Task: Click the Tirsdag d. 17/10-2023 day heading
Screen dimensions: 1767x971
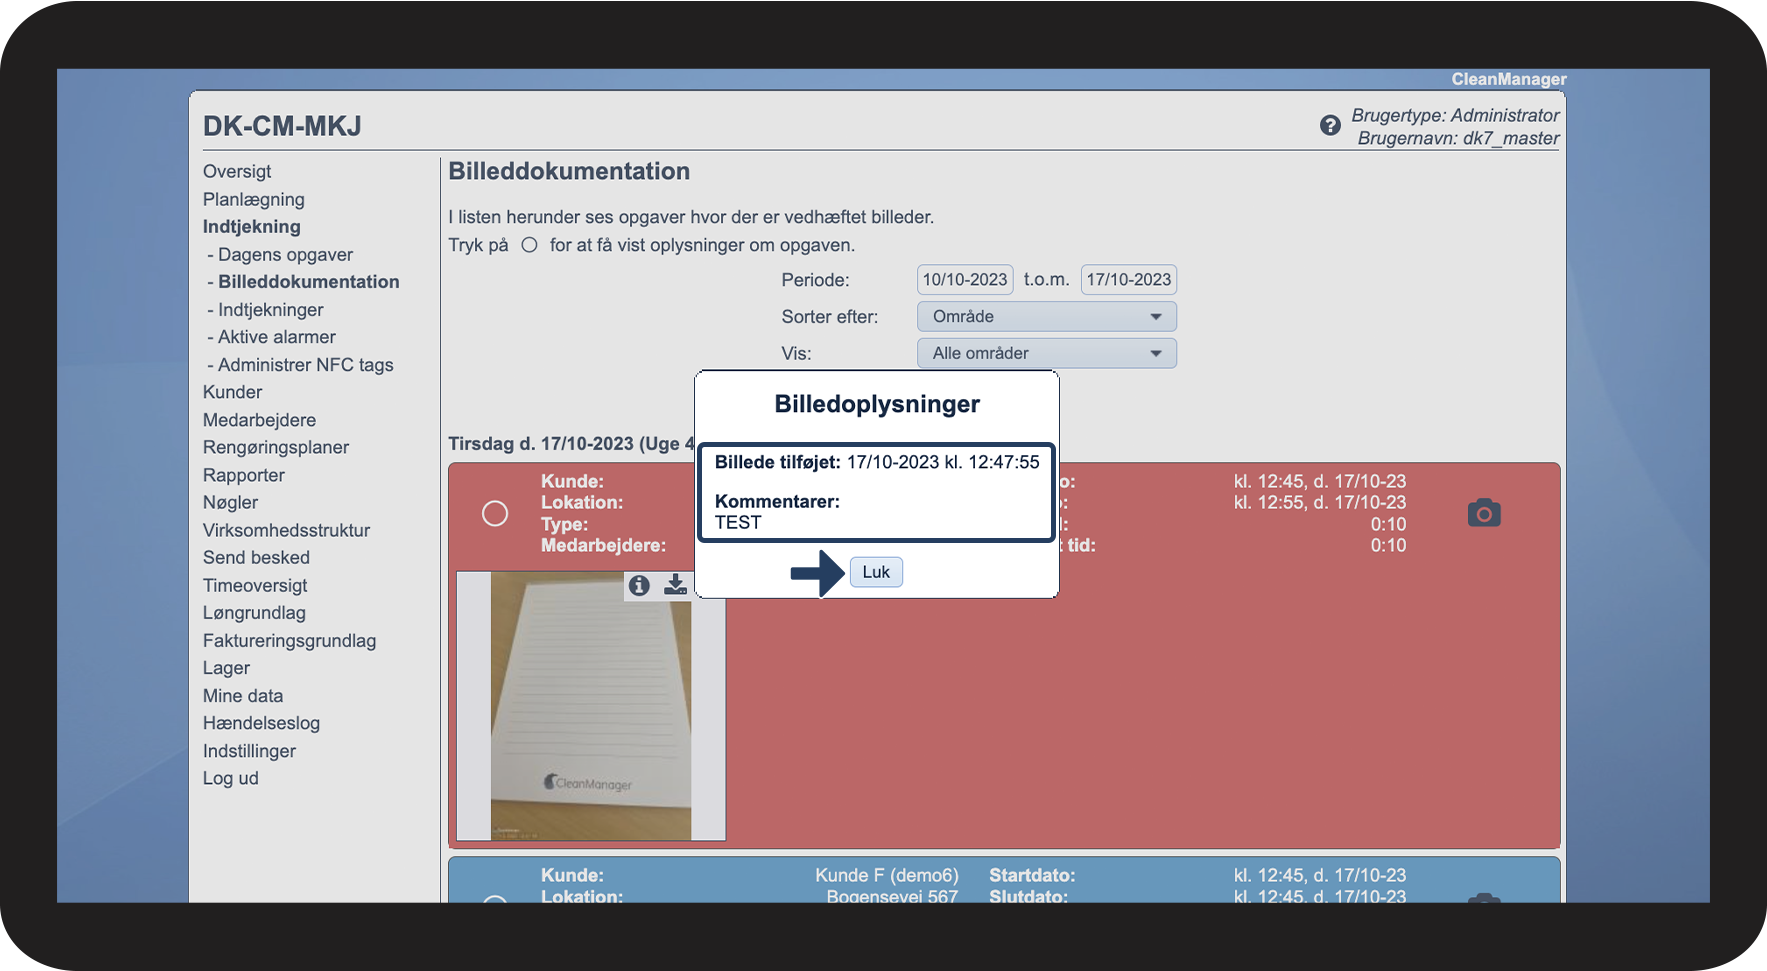Action: pos(571,443)
